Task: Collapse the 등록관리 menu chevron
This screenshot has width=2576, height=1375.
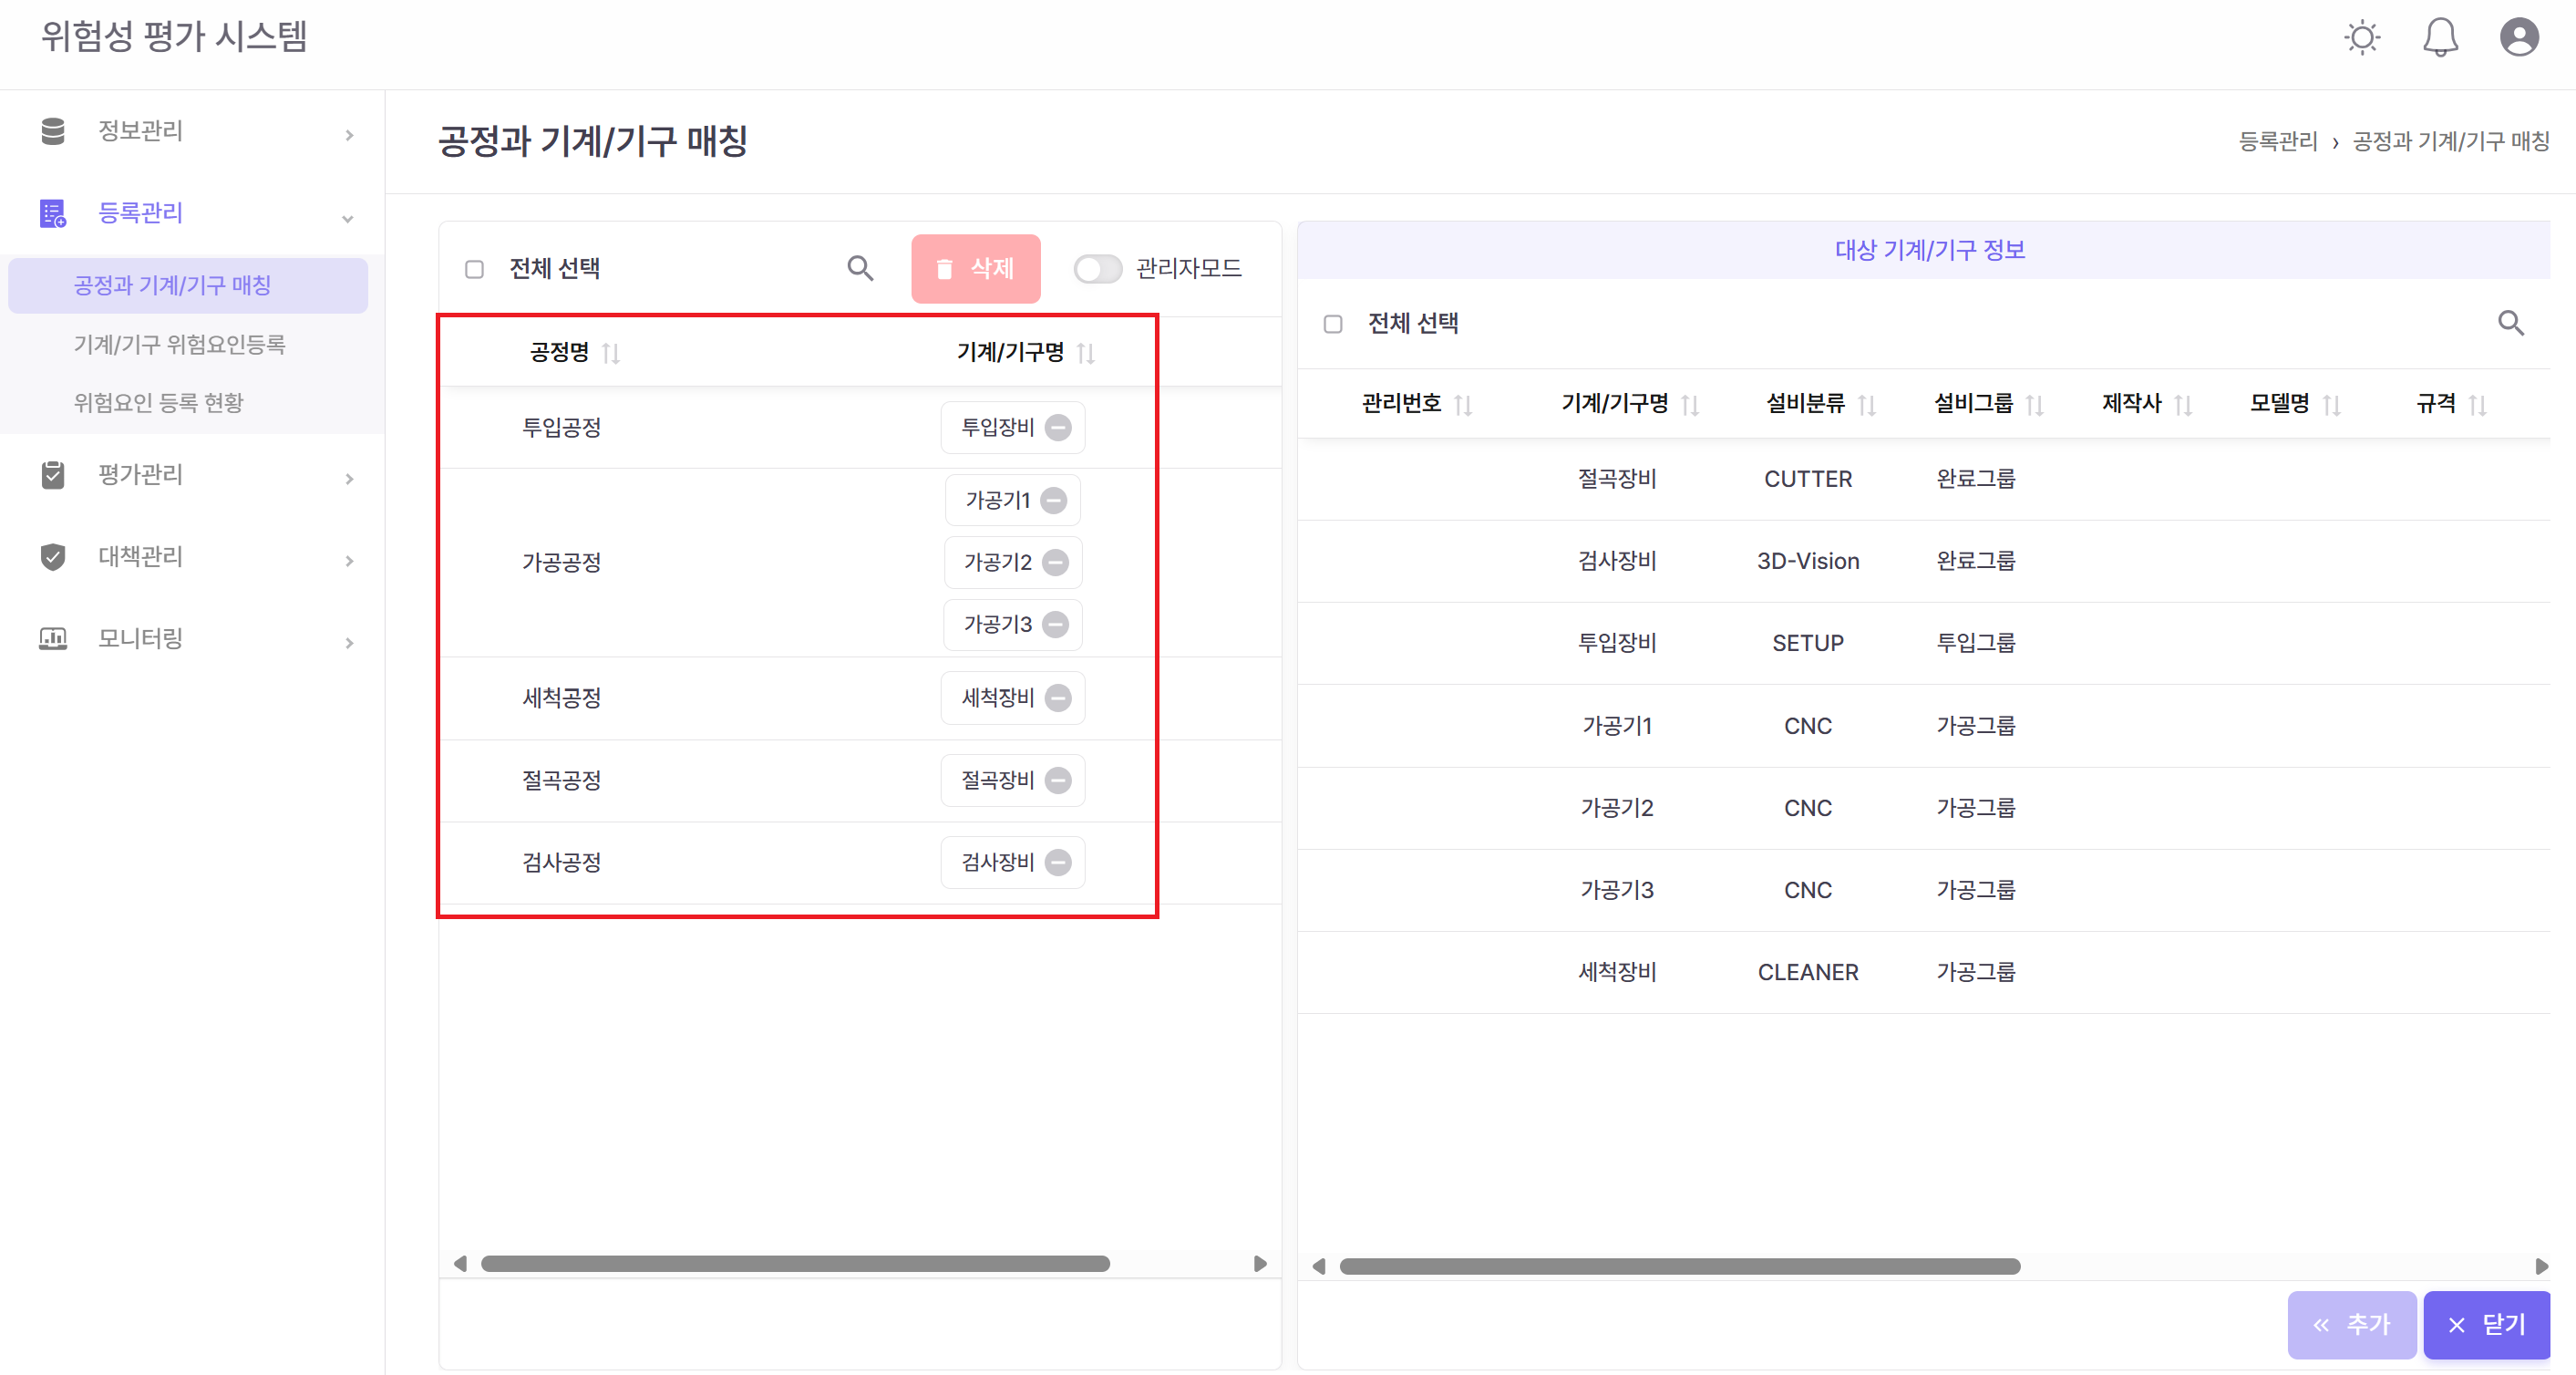Action: click(x=348, y=217)
